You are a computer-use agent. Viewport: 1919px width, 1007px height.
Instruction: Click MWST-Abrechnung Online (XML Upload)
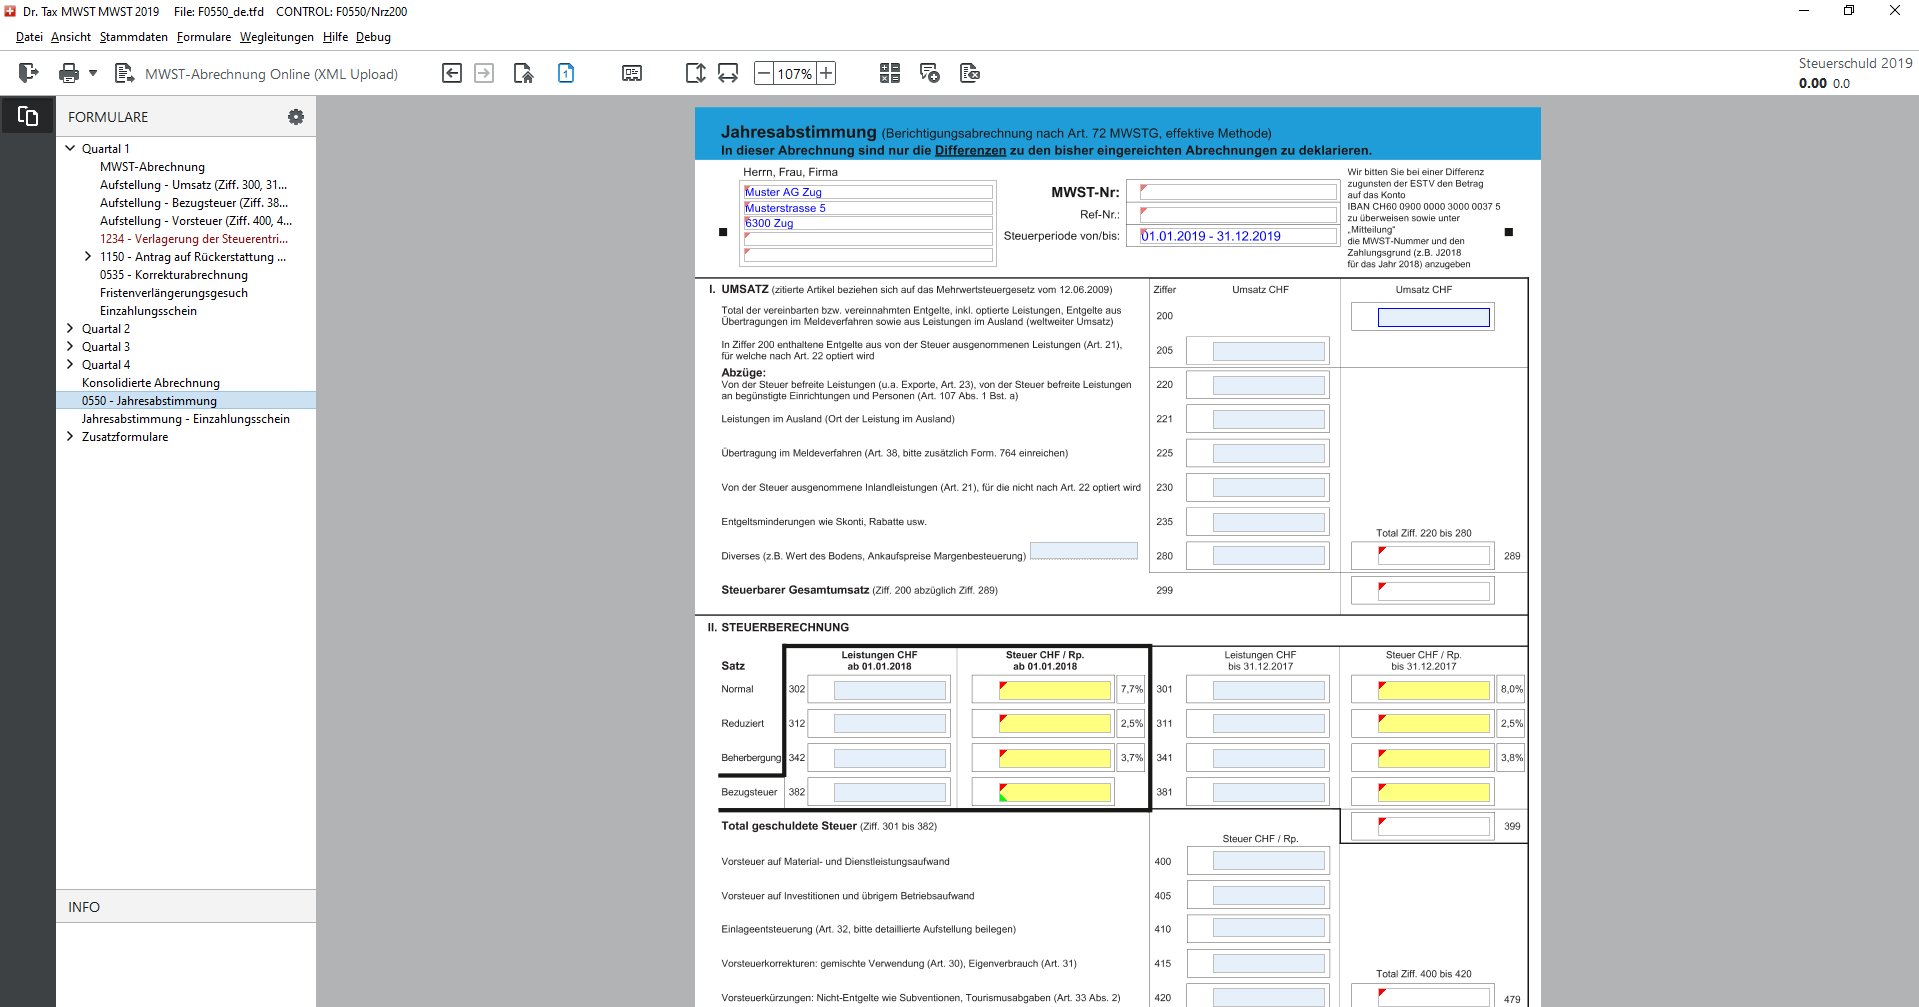coord(271,74)
